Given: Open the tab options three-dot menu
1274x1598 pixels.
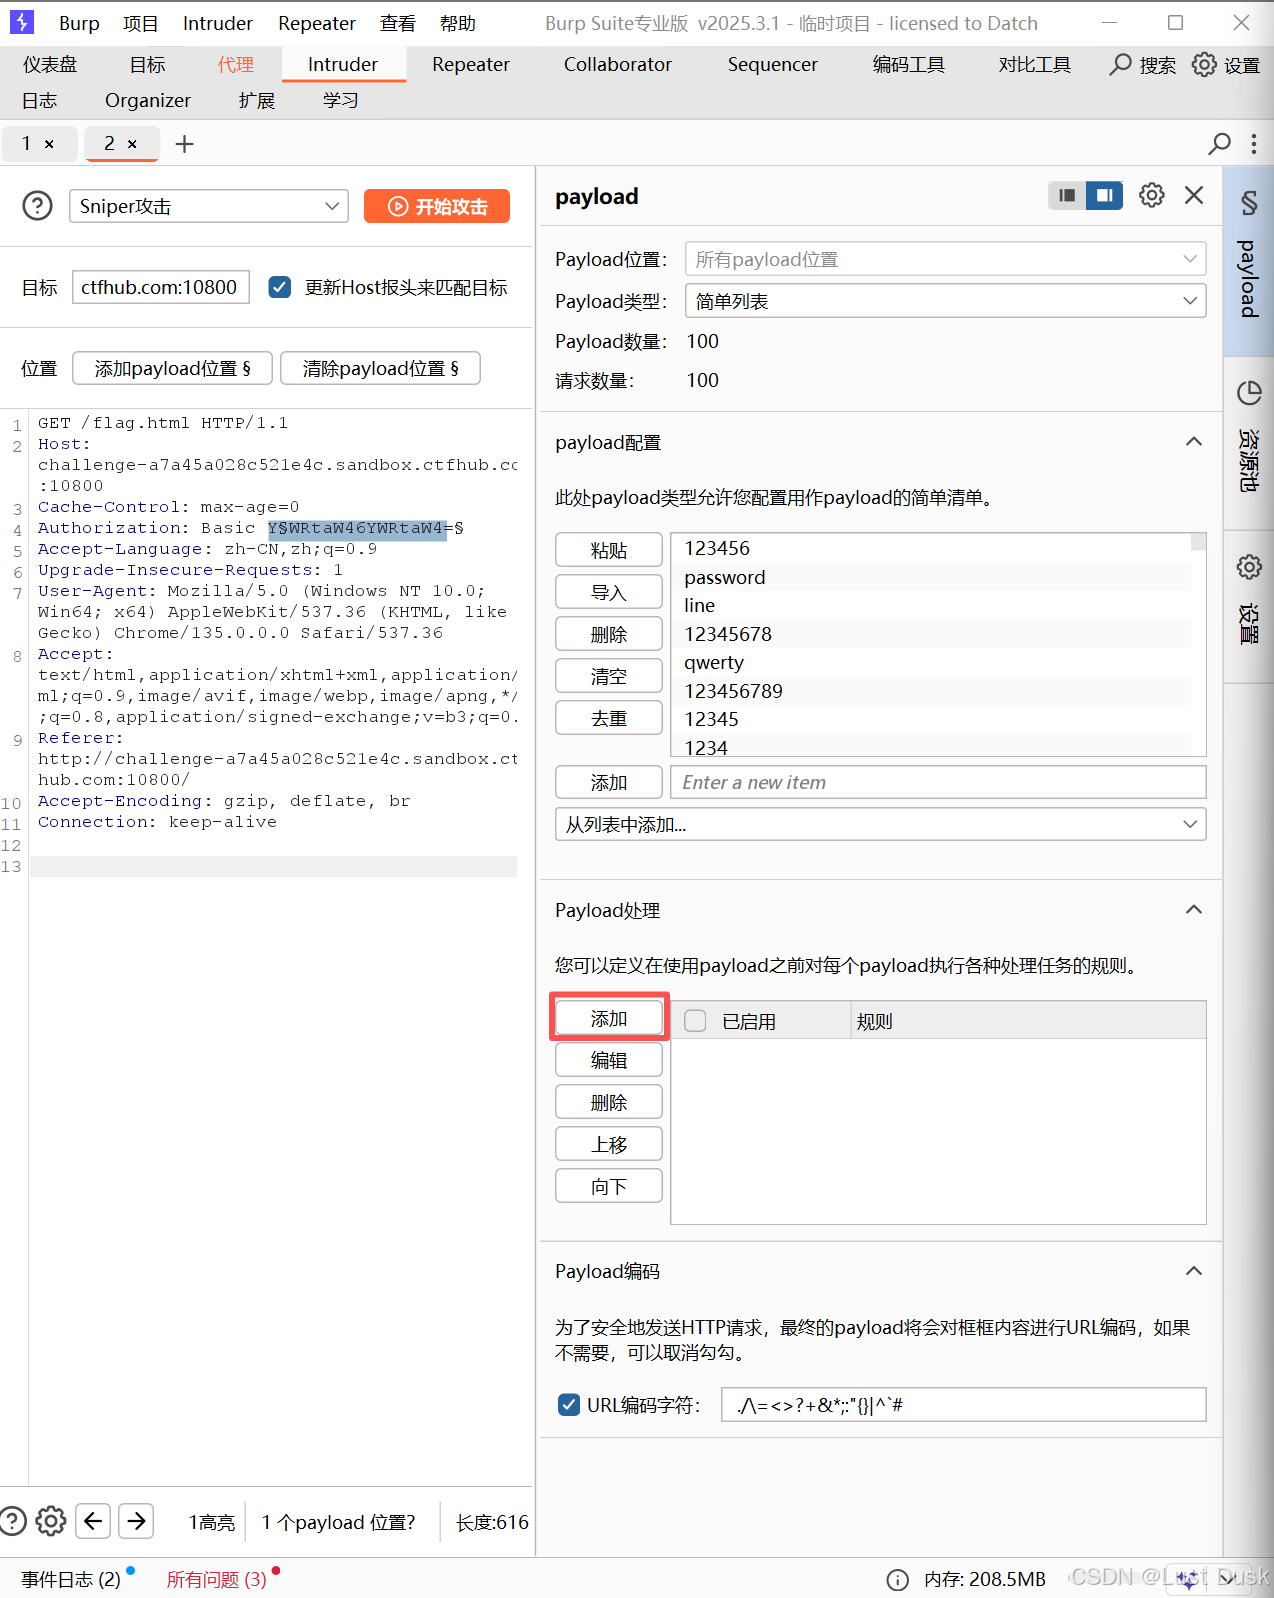Looking at the screenshot, I should pyautogui.click(x=1253, y=144).
